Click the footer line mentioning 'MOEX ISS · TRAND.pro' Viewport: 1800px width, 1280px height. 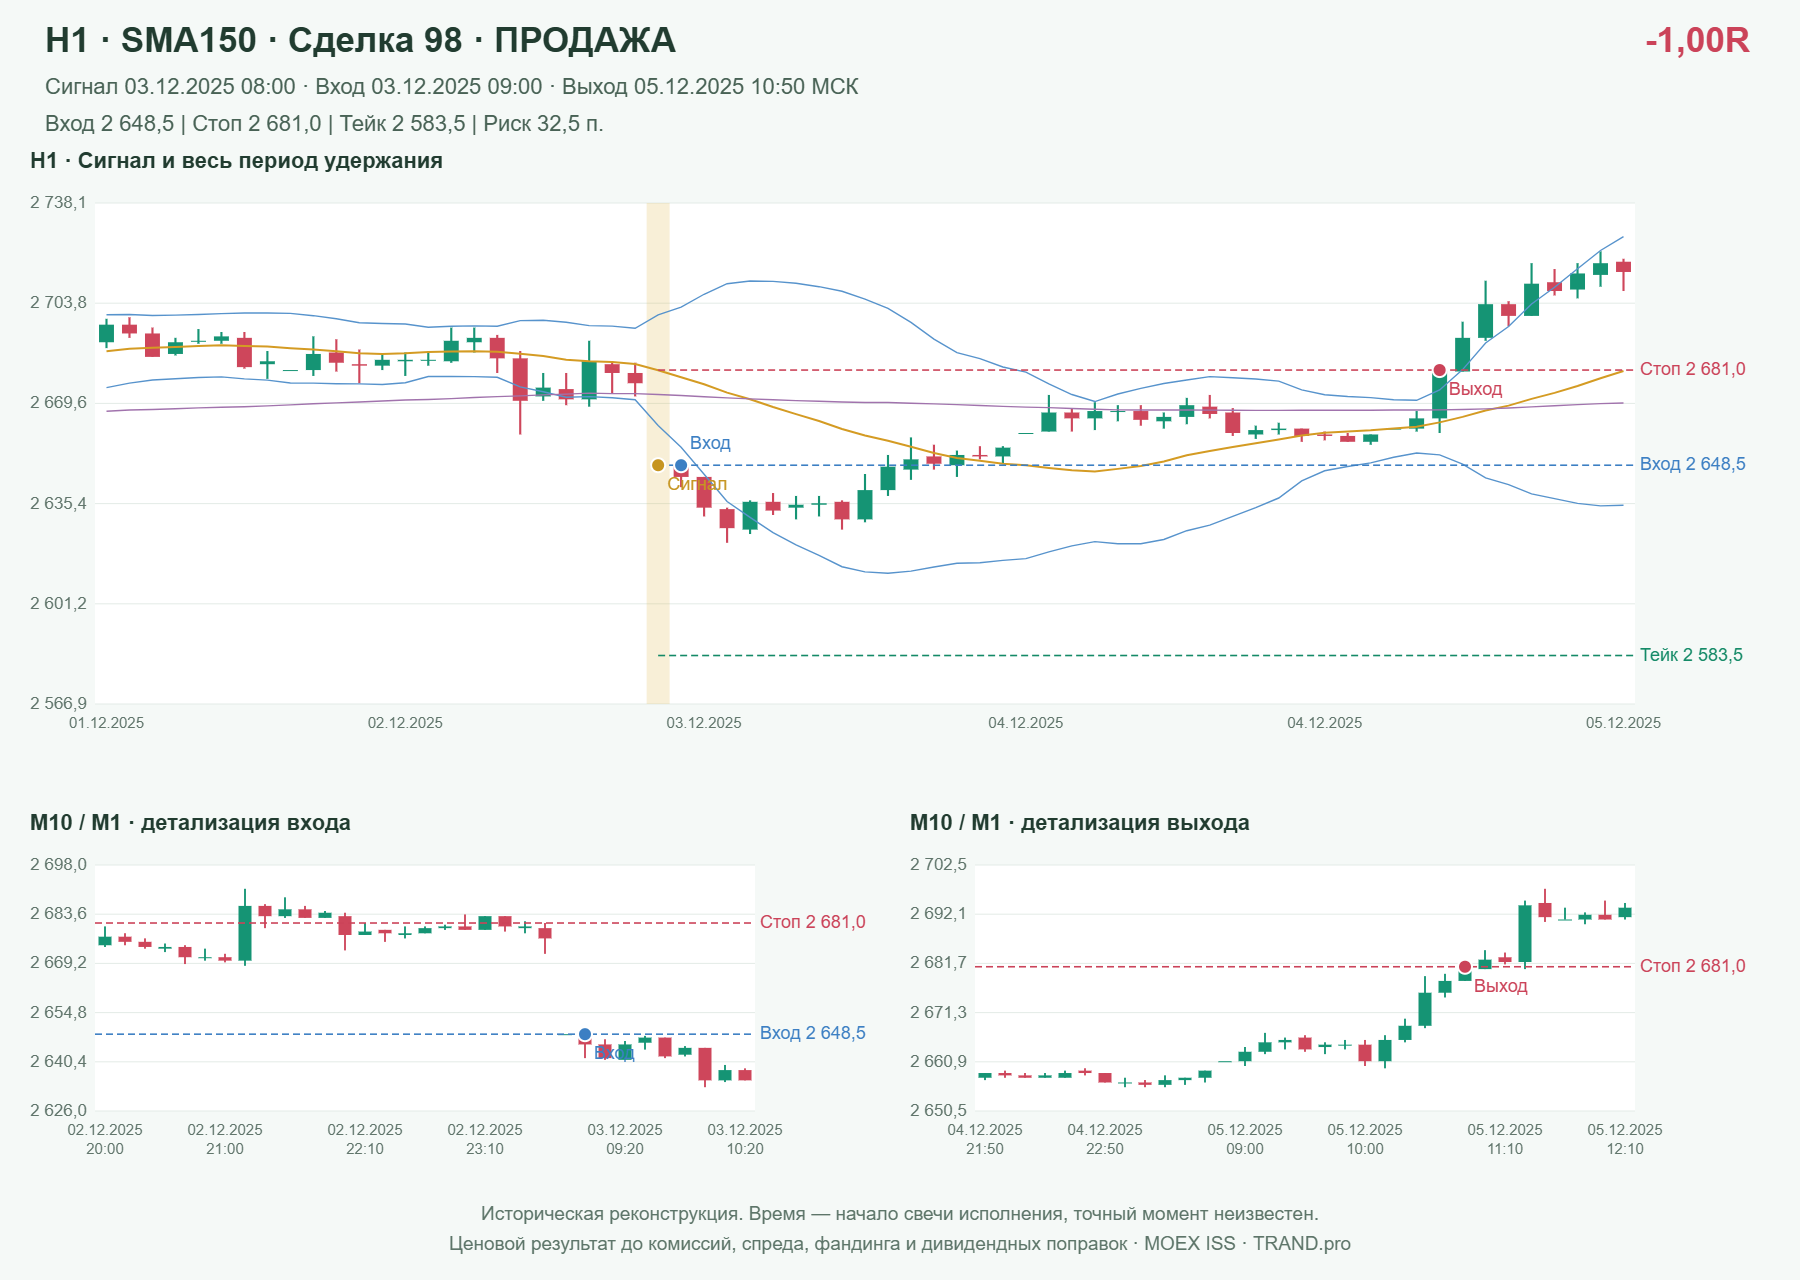tap(900, 1244)
